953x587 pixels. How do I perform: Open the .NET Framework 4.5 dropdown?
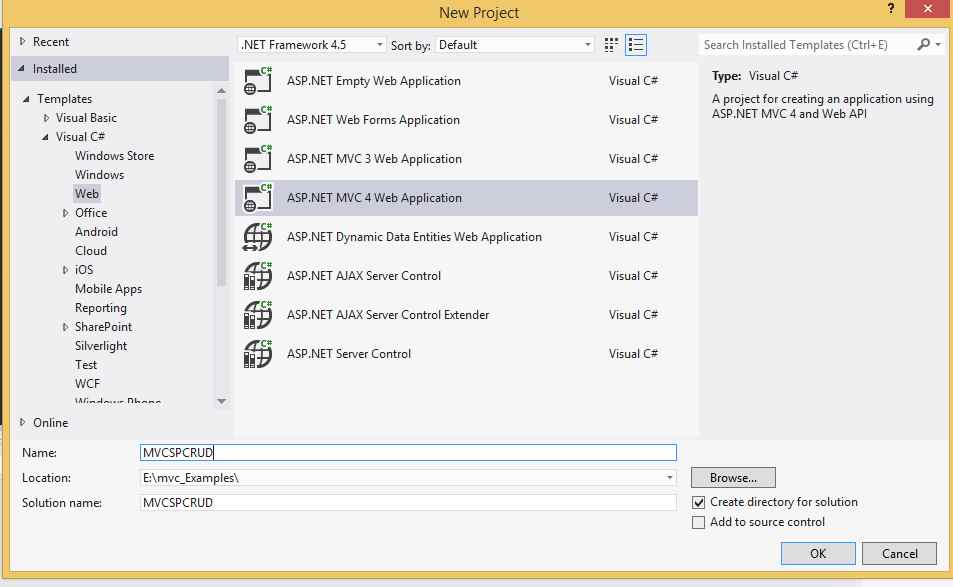380,44
